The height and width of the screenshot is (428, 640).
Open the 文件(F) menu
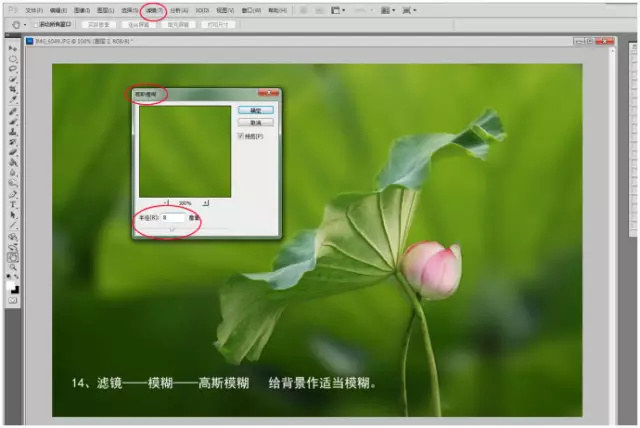tap(34, 10)
